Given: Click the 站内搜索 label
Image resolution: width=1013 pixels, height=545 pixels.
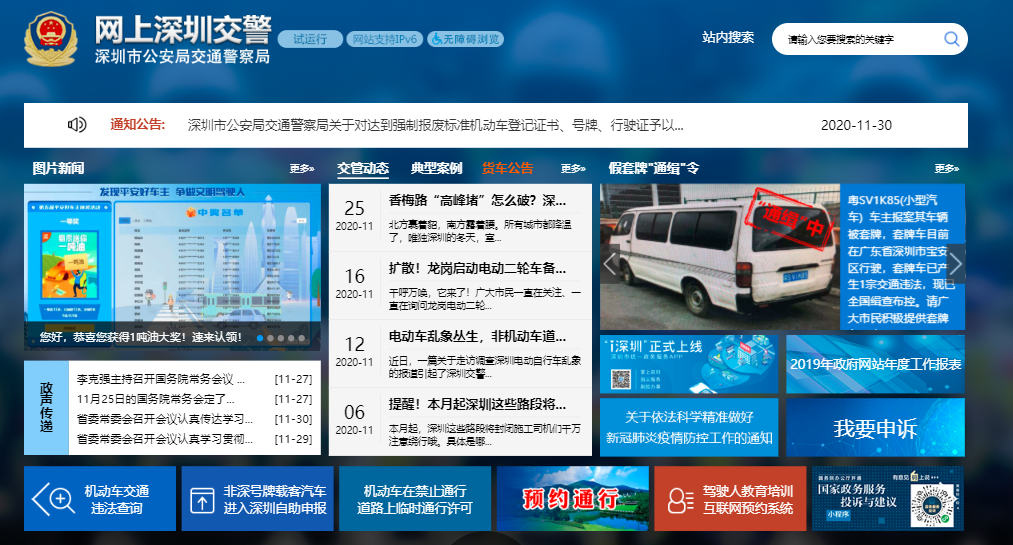Looking at the screenshot, I should tap(728, 37).
